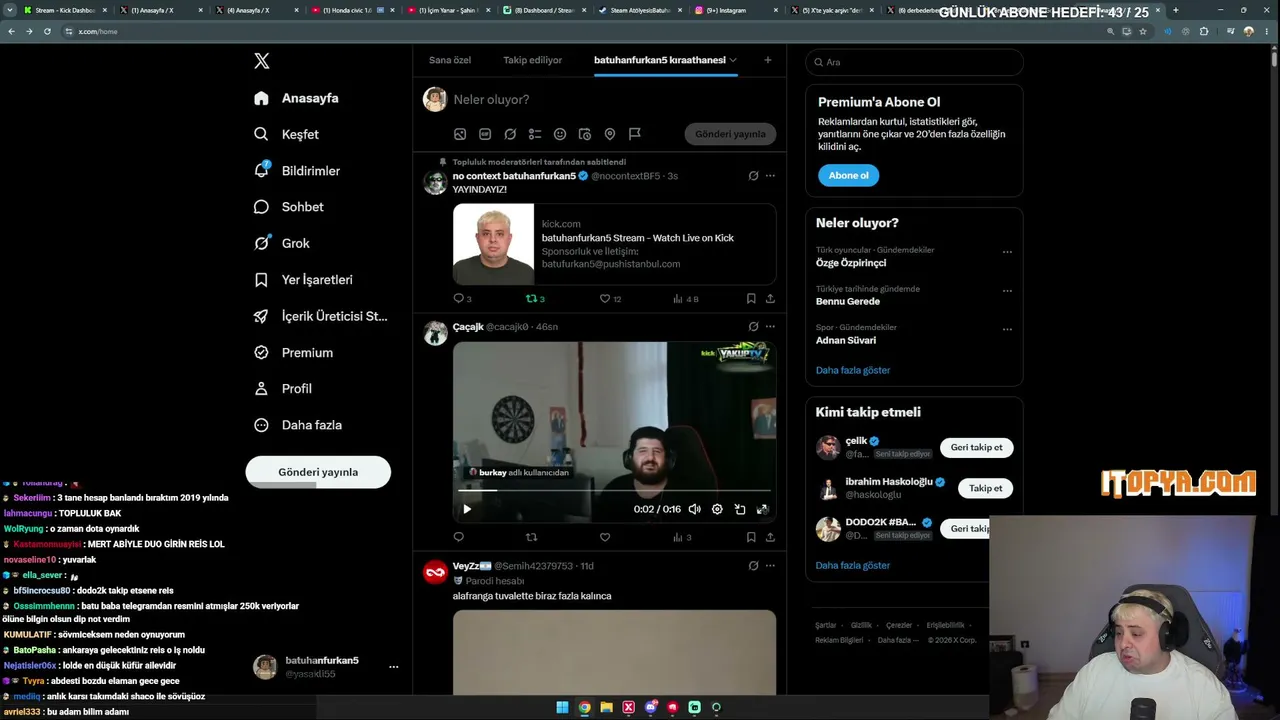Open Keşfet from the sidebar
The height and width of the screenshot is (720, 1280).
(287, 134)
